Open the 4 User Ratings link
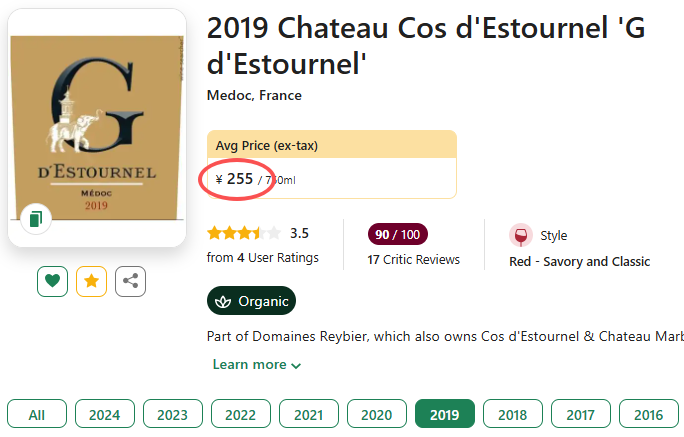The width and height of the screenshot is (684, 437). [262, 258]
